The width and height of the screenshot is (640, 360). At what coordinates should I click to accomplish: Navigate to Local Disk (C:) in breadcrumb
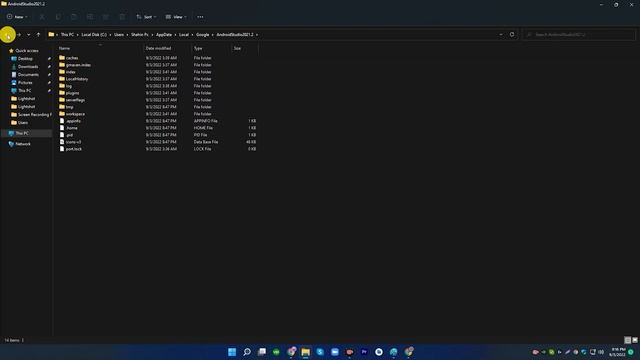(94, 35)
